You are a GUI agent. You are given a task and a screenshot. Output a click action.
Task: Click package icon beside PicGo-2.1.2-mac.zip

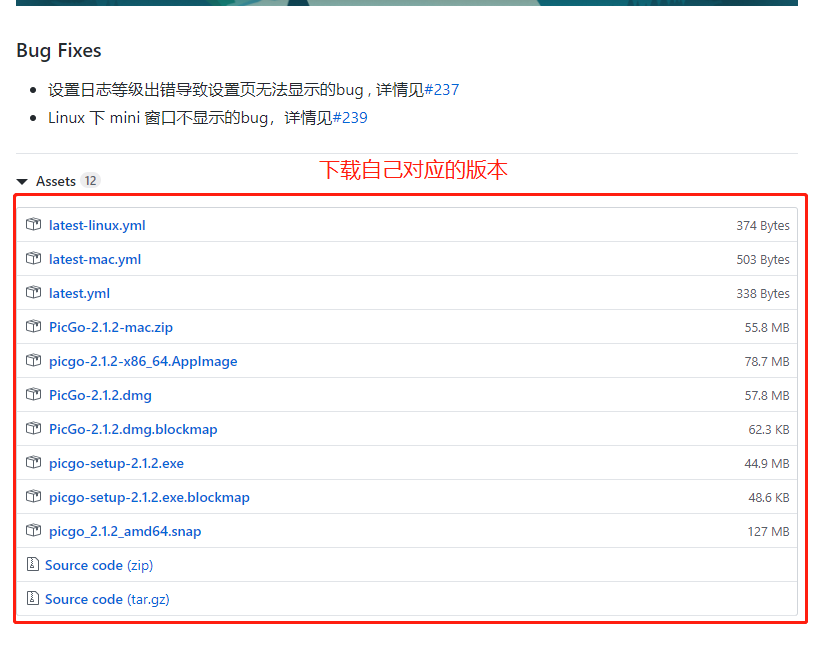coord(33,326)
